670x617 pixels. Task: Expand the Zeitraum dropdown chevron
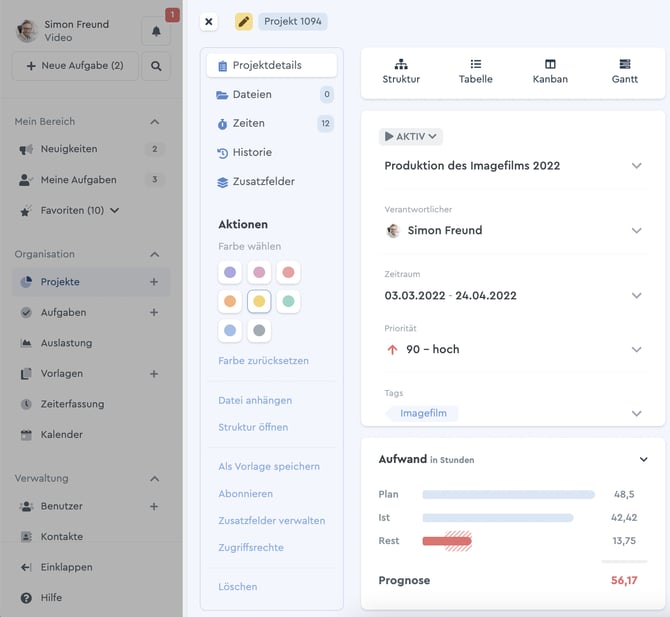(637, 296)
